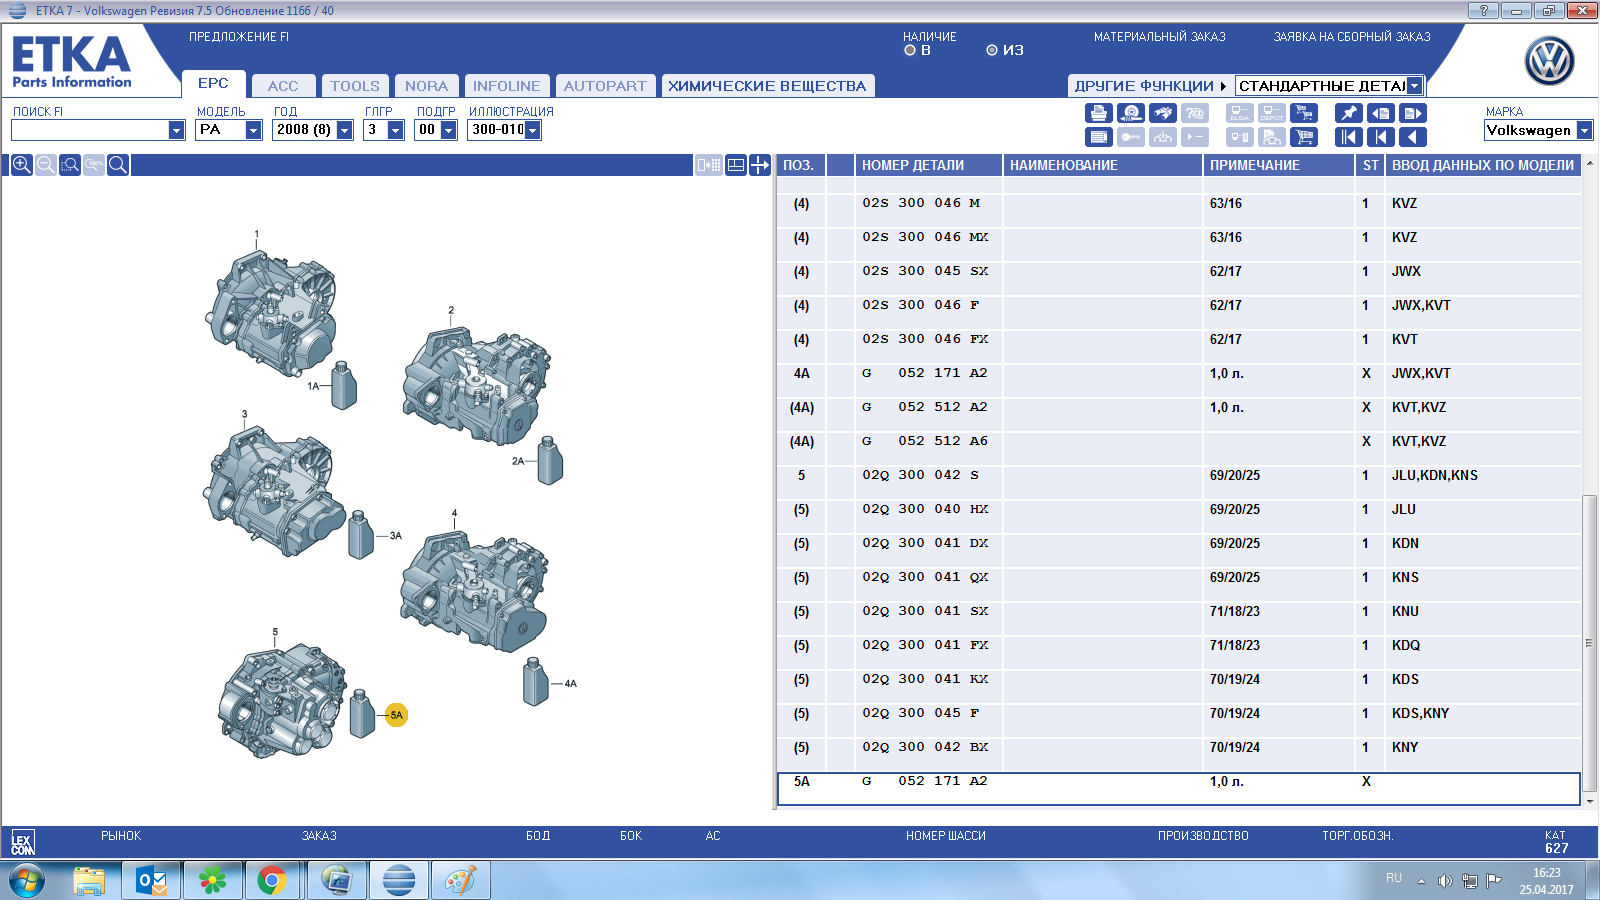Click the Volkswagen logo at the top right
The width and height of the screenshot is (1600, 900).
[1549, 61]
